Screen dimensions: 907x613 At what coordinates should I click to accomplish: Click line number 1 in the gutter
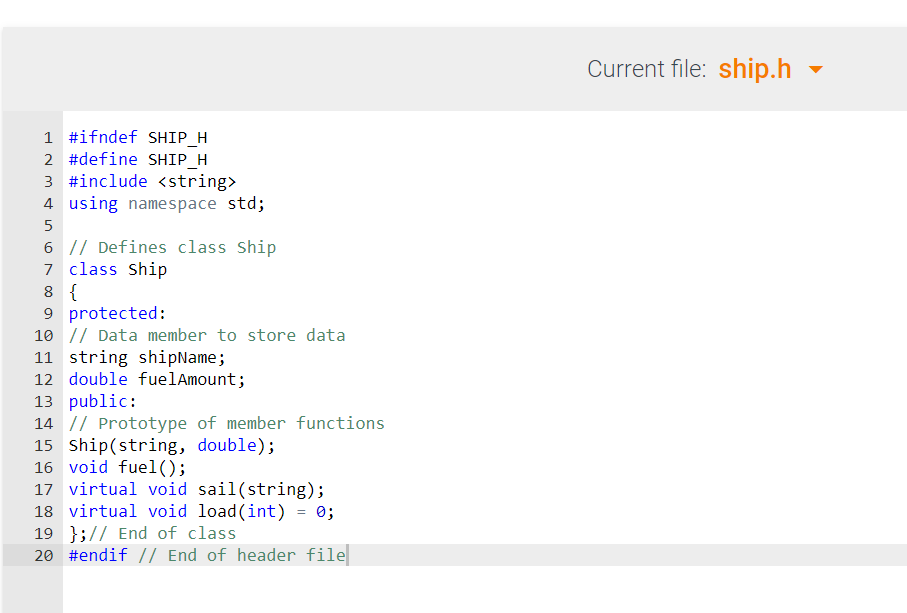coord(47,137)
